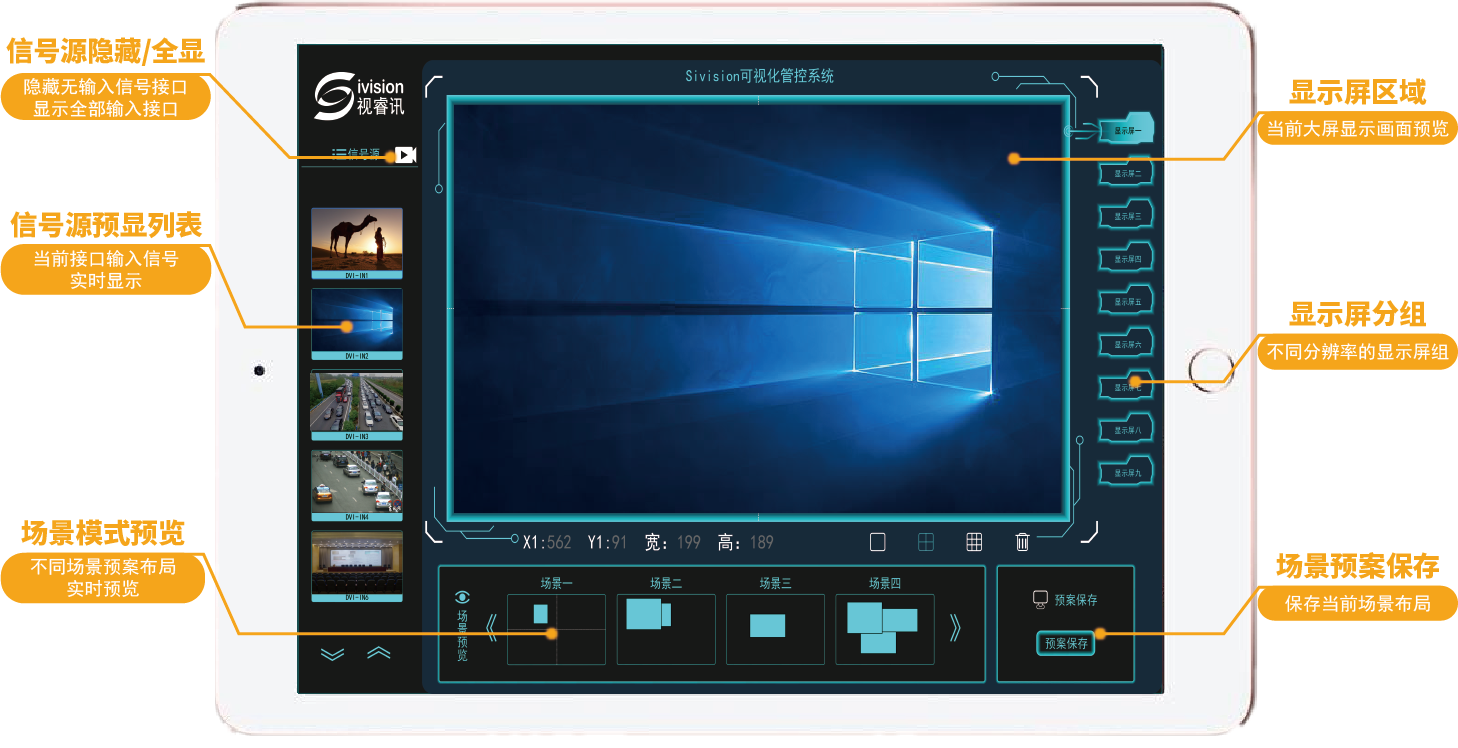Click the Sivision 视睿讯 logo
This screenshot has height=748, width=1458.
click(x=359, y=96)
